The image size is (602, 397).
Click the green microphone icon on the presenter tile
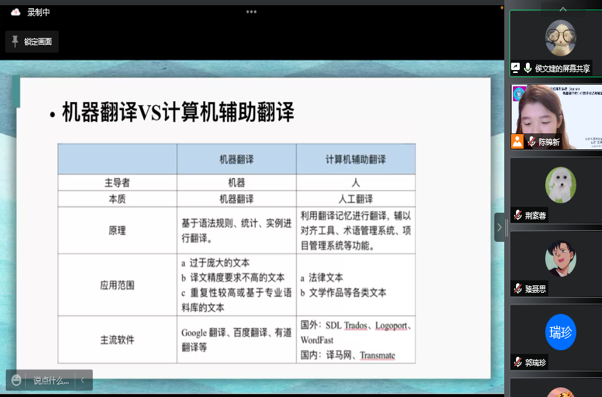pos(528,68)
